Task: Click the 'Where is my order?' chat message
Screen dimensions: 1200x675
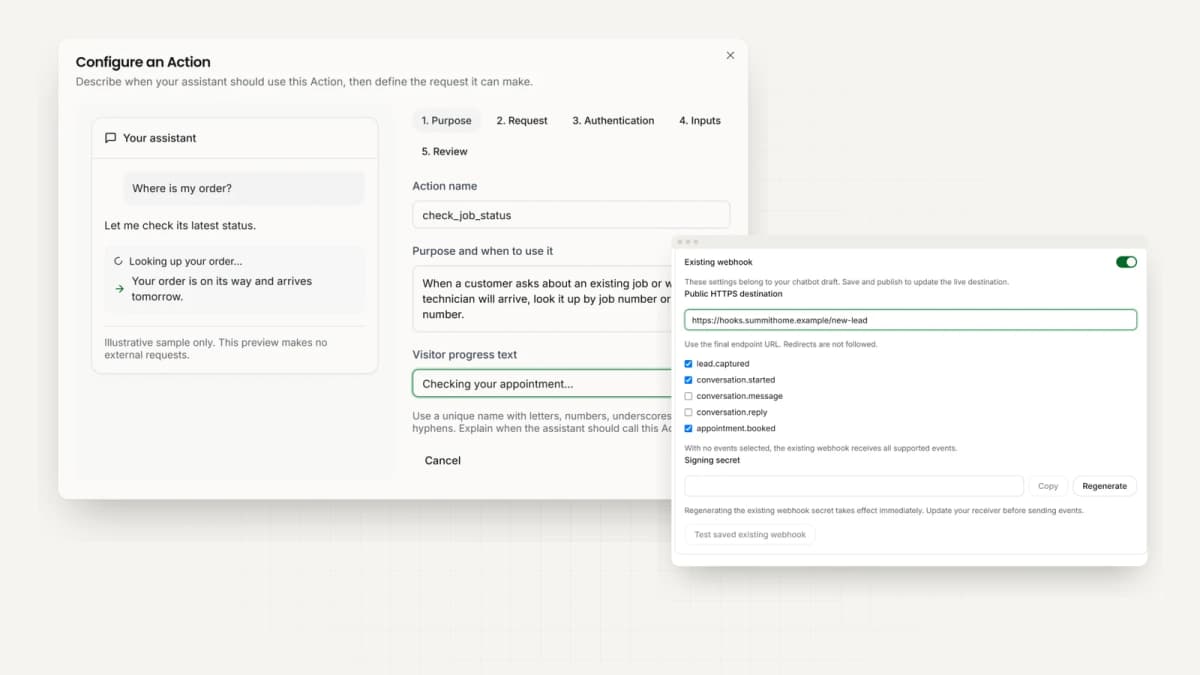Action: [x=244, y=188]
